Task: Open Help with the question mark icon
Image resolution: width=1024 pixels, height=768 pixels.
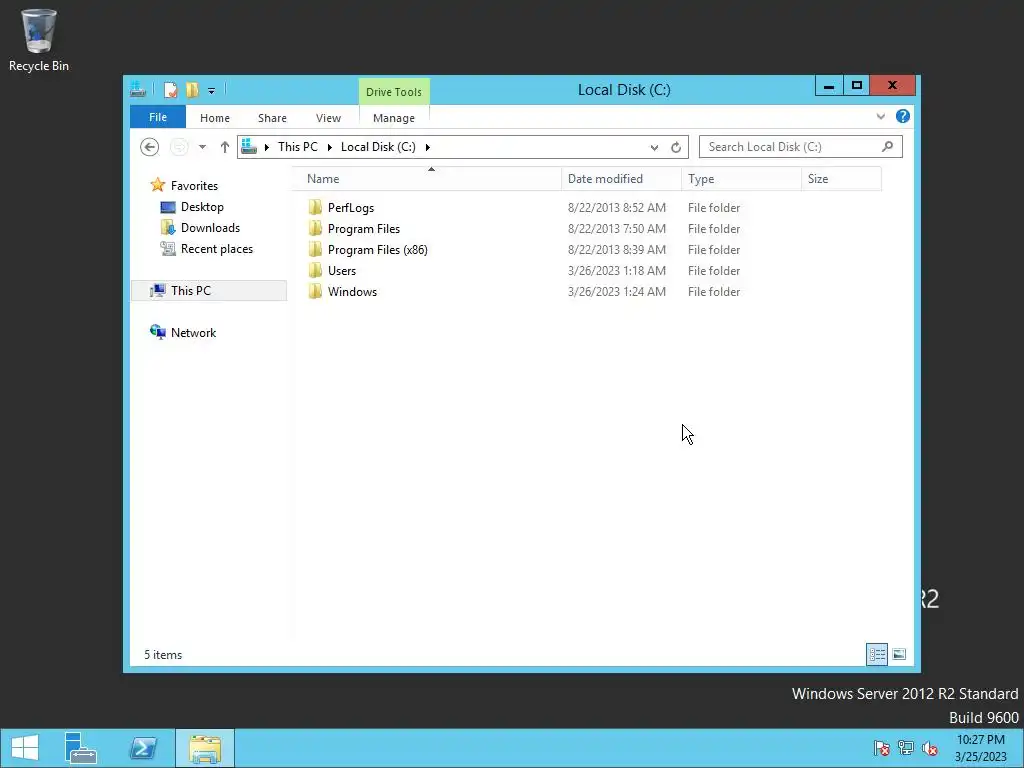Action: (x=903, y=116)
